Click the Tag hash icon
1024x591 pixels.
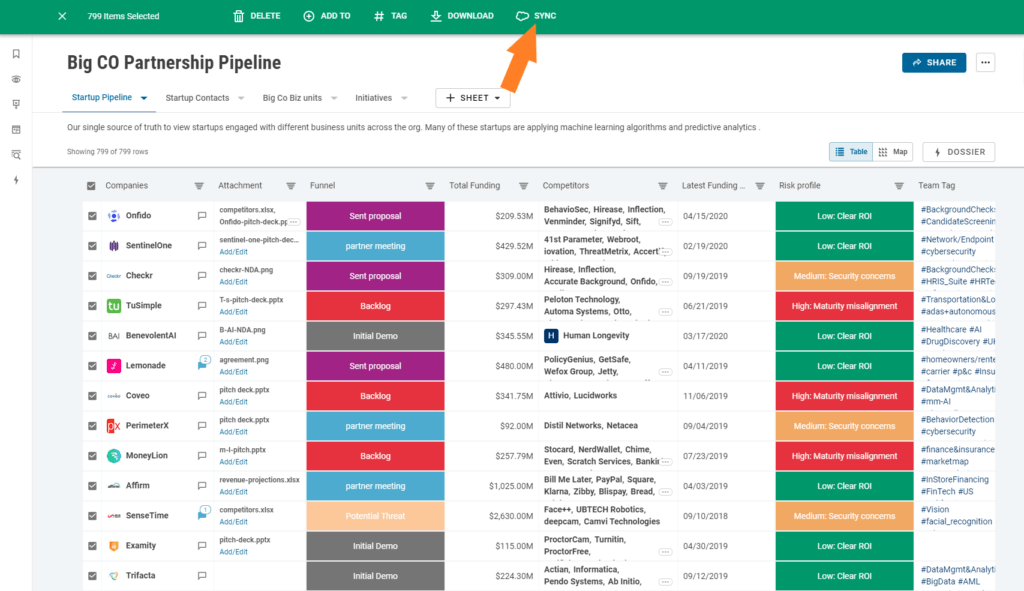pyautogui.click(x=378, y=17)
